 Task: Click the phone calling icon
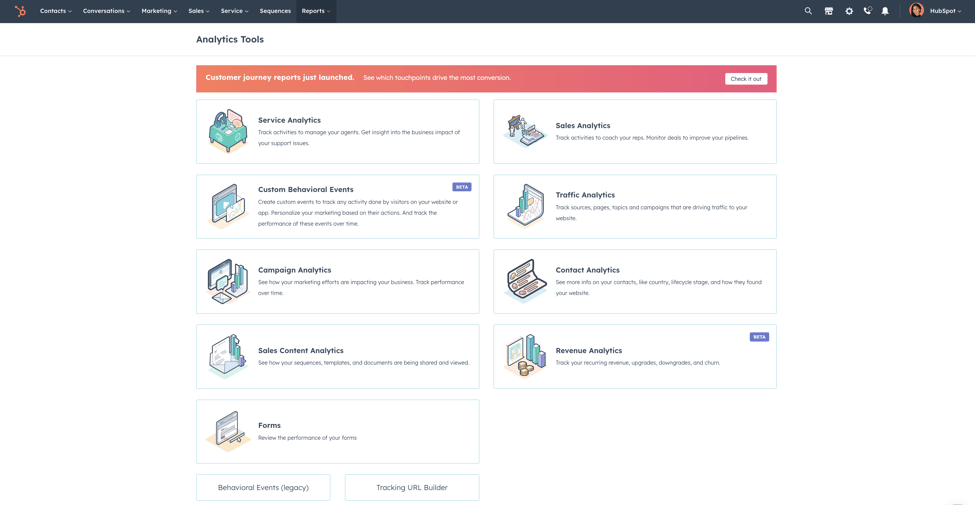867,11
